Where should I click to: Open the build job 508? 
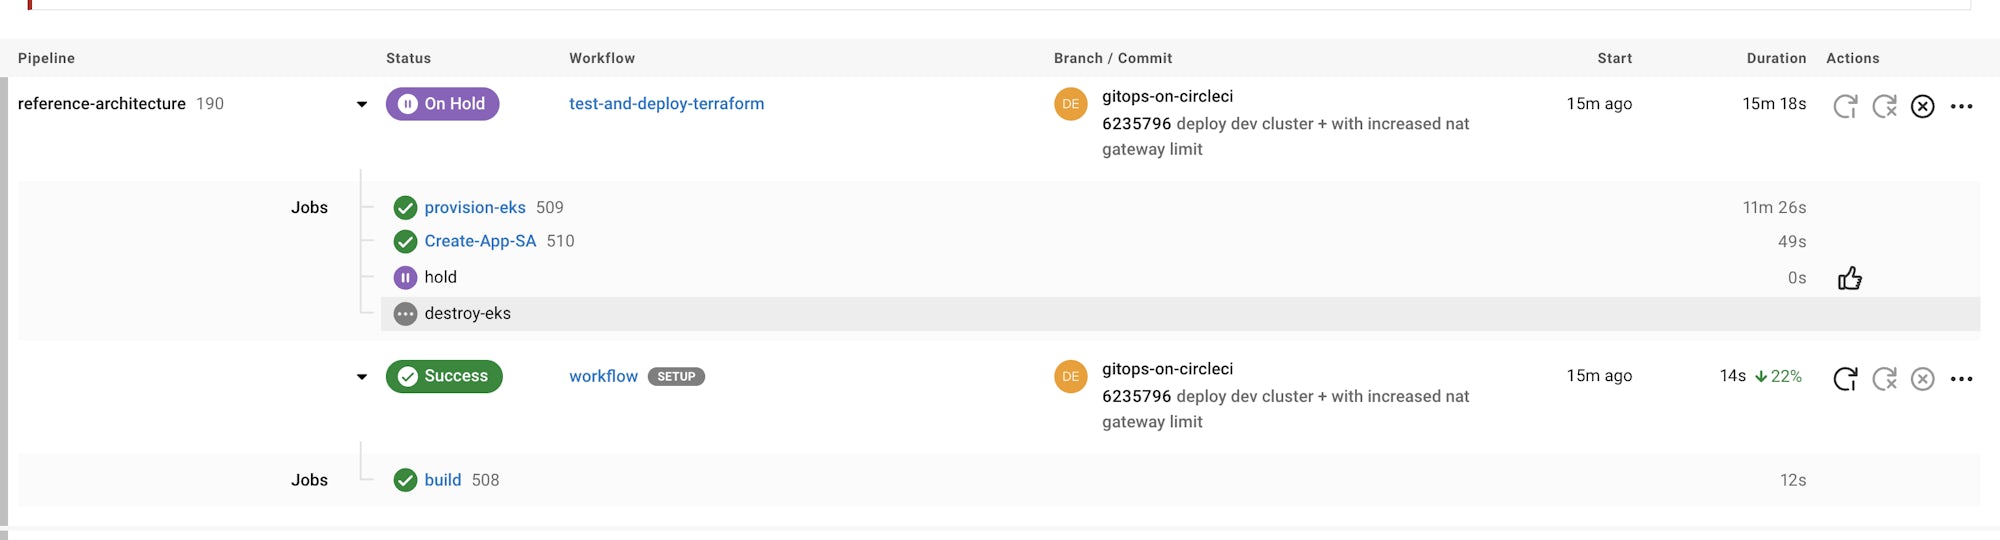coord(442,480)
